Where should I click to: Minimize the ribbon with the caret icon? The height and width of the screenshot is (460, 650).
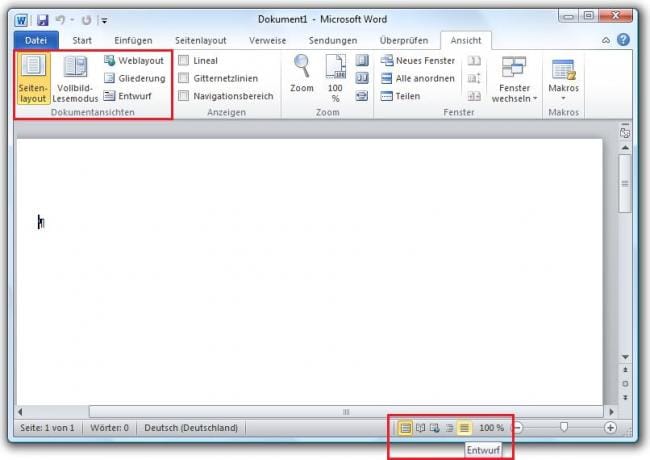pos(606,40)
